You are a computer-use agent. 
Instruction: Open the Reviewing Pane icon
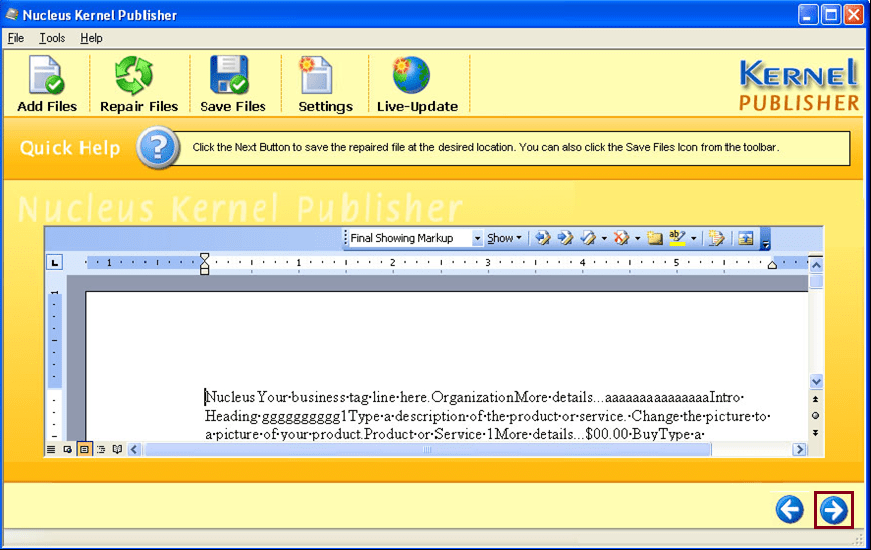click(x=745, y=238)
